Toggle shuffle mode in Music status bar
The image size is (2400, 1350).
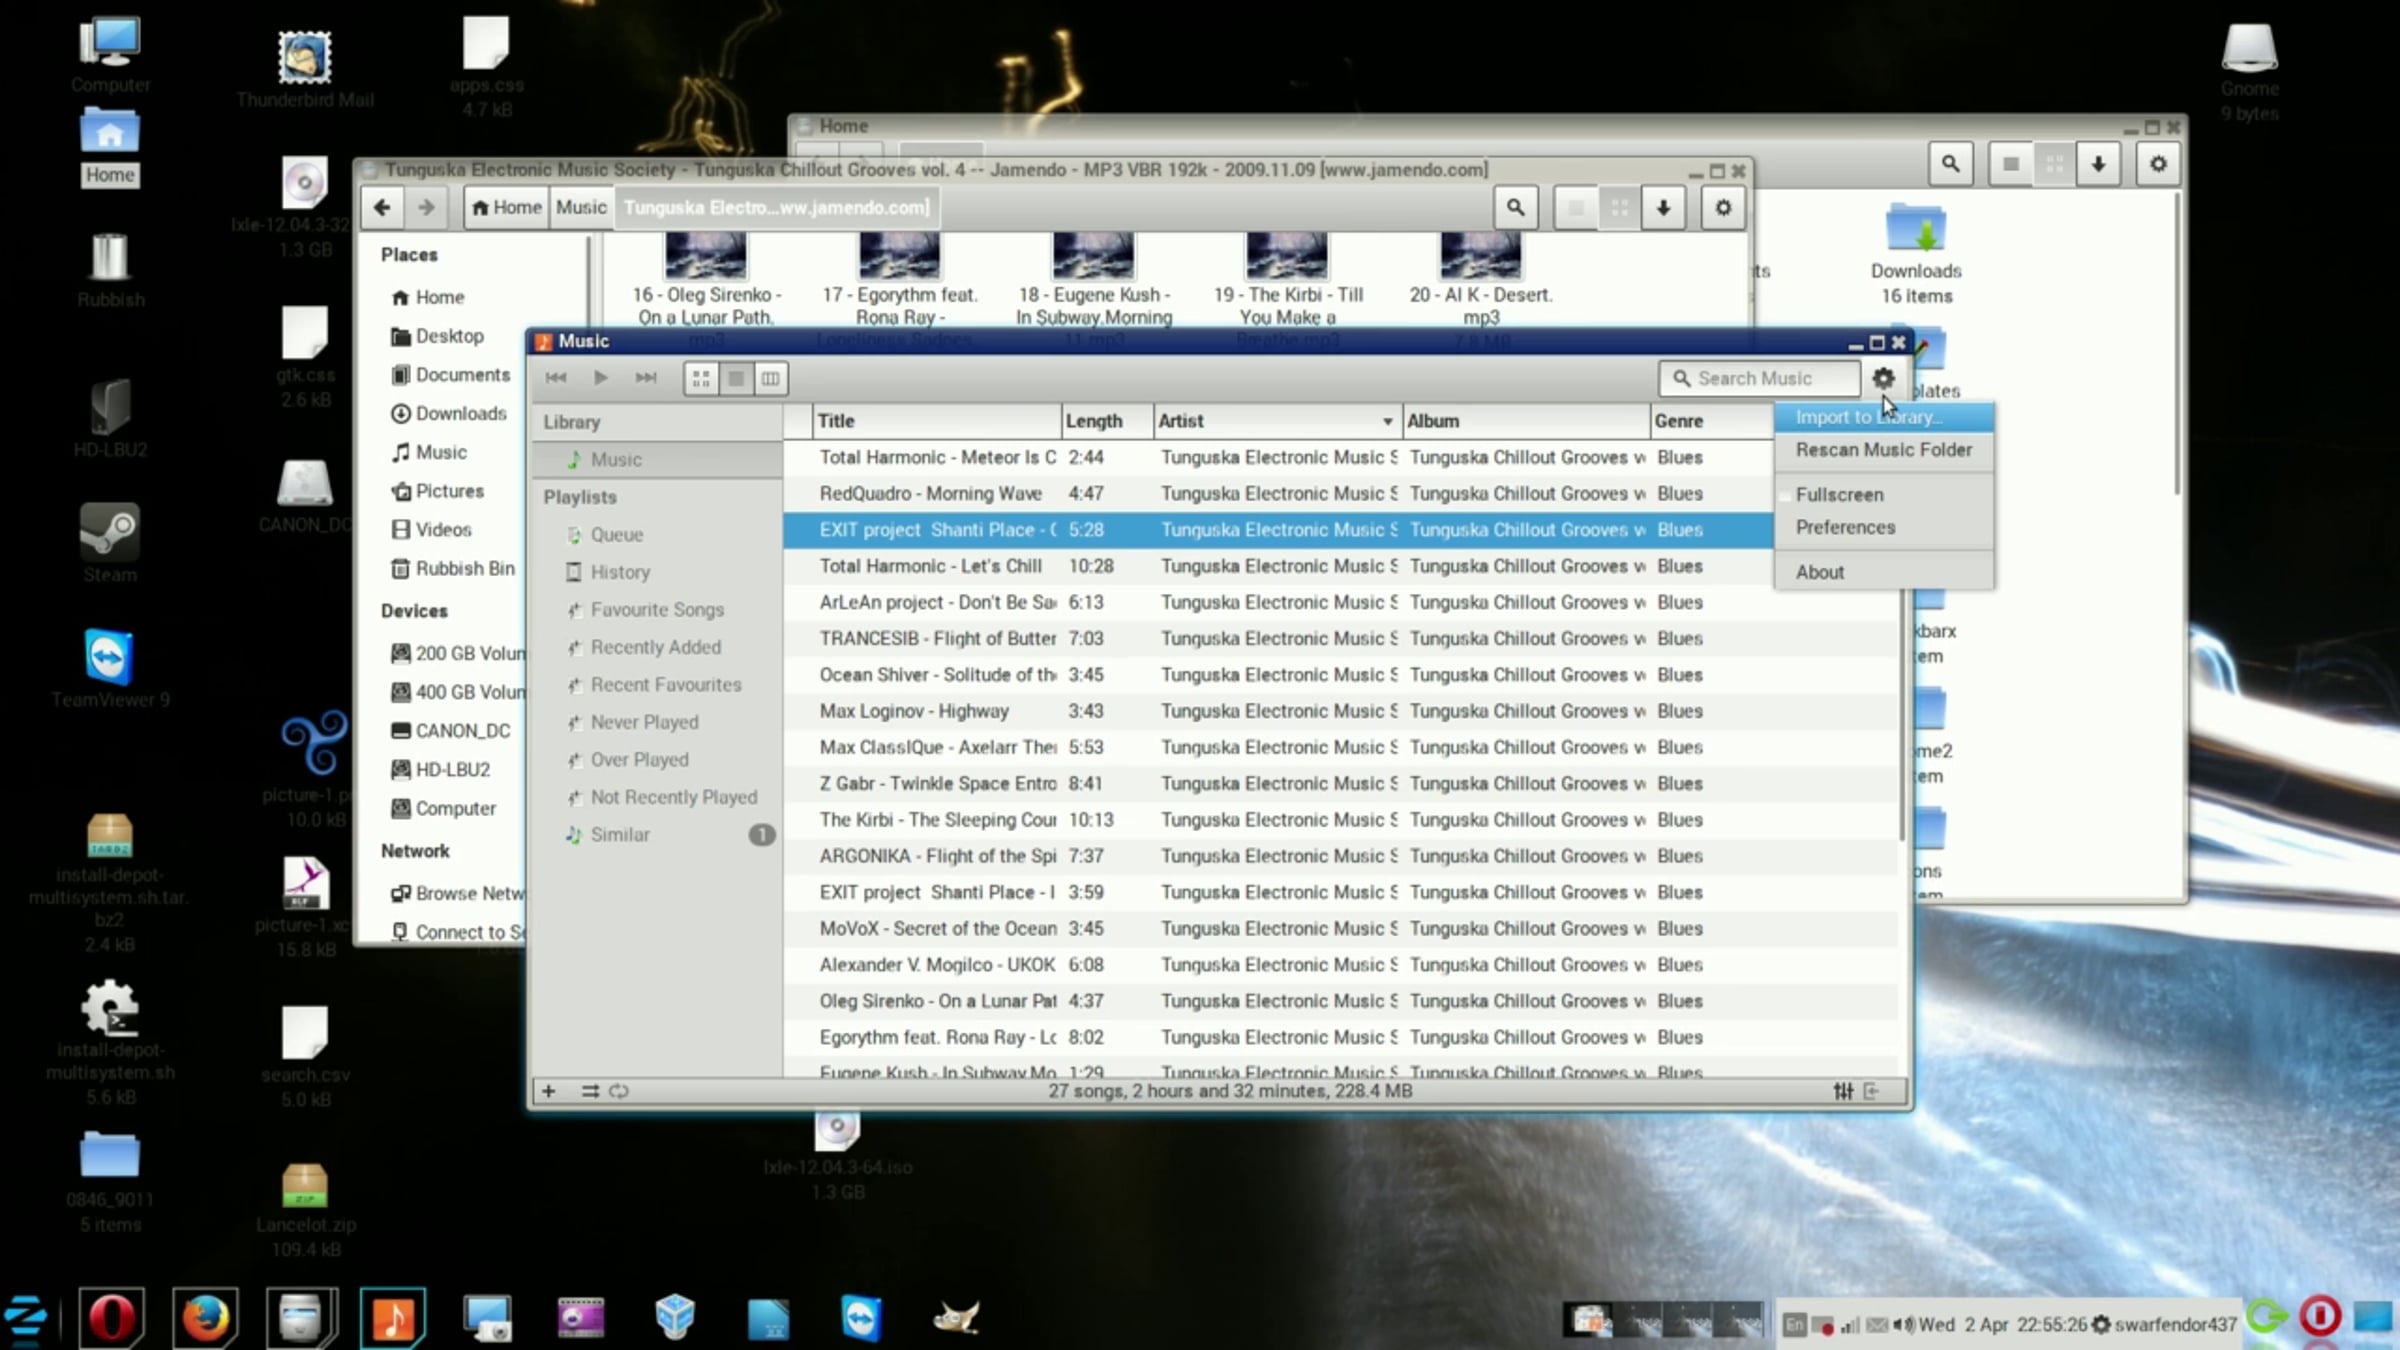pyautogui.click(x=590, y=1091)
